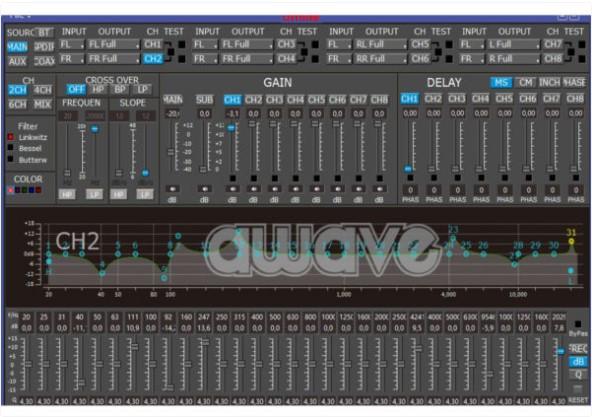Screen dimensions: 592x417
Task: Click the speaker icon under the CH5 gain slider
Action: [316, 188]
